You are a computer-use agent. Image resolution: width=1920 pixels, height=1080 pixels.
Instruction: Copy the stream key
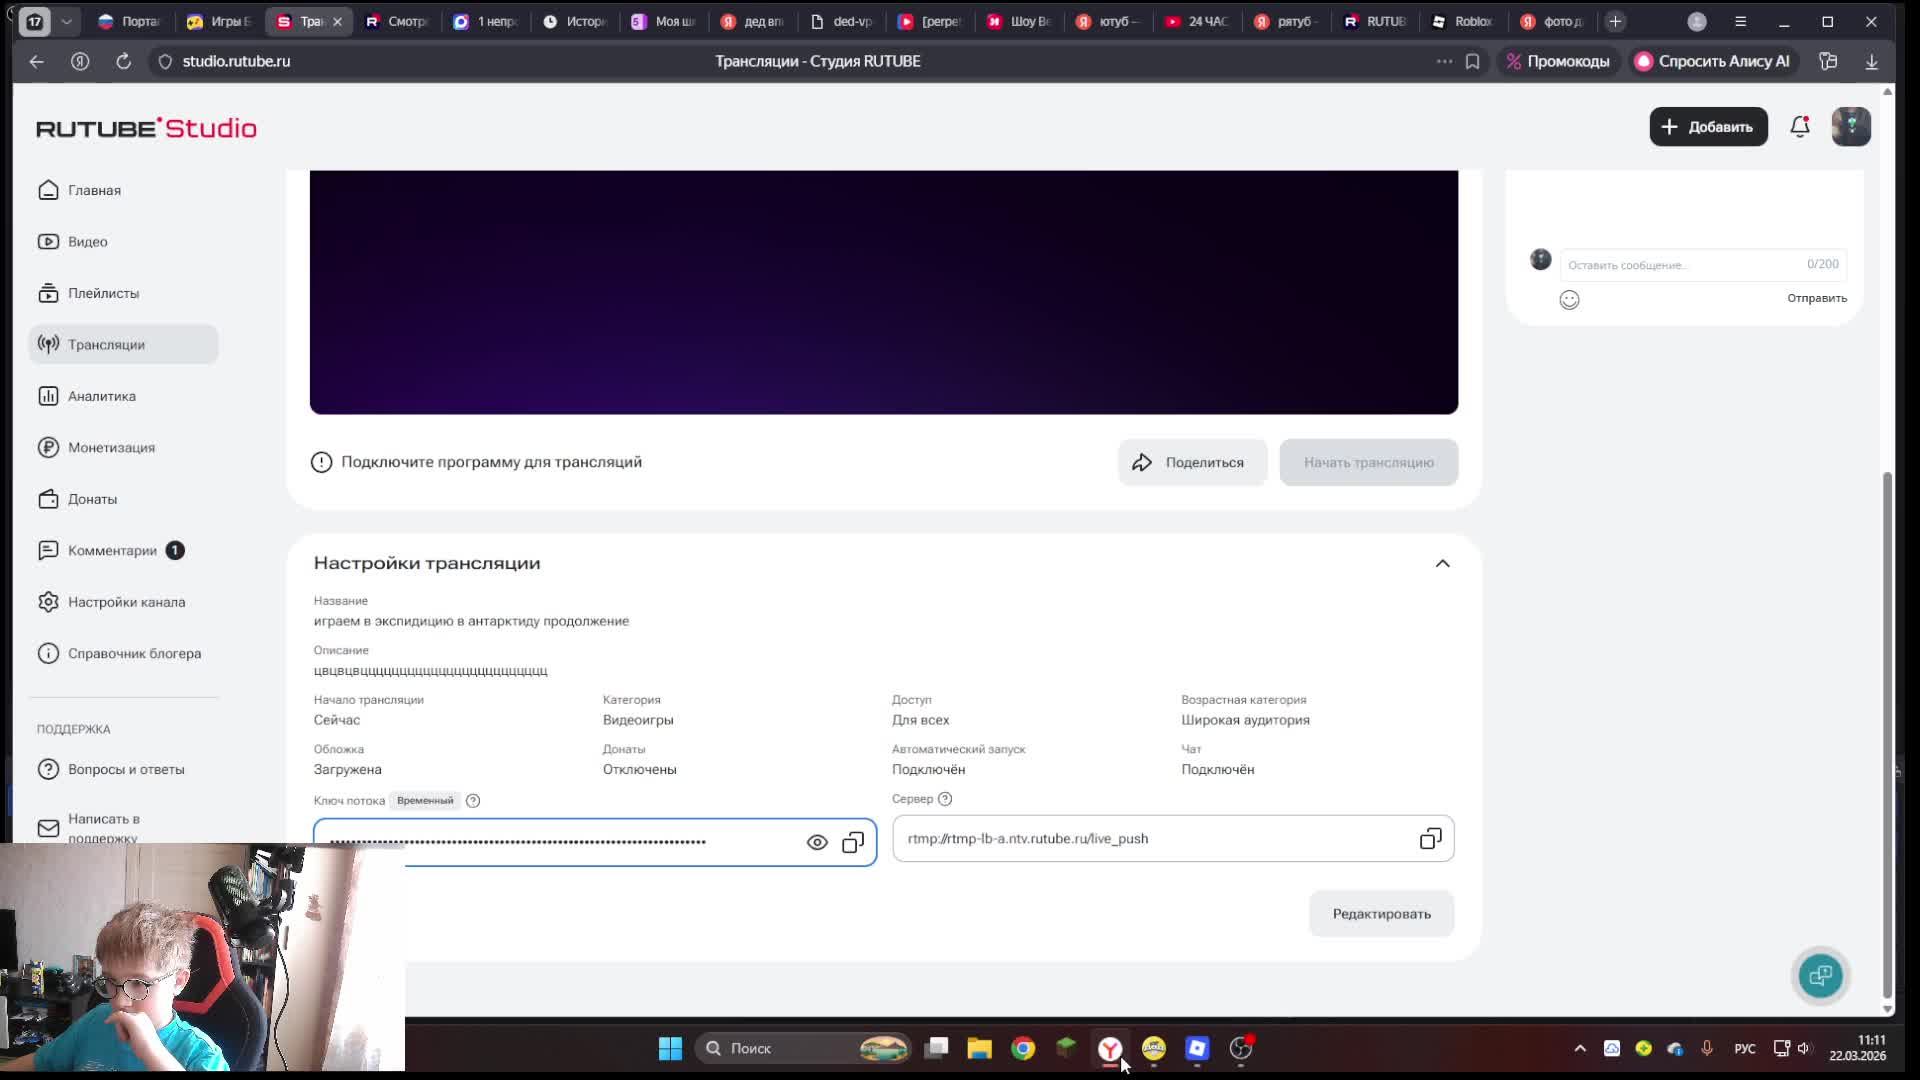pyautogui.click(x=853, y=843)
